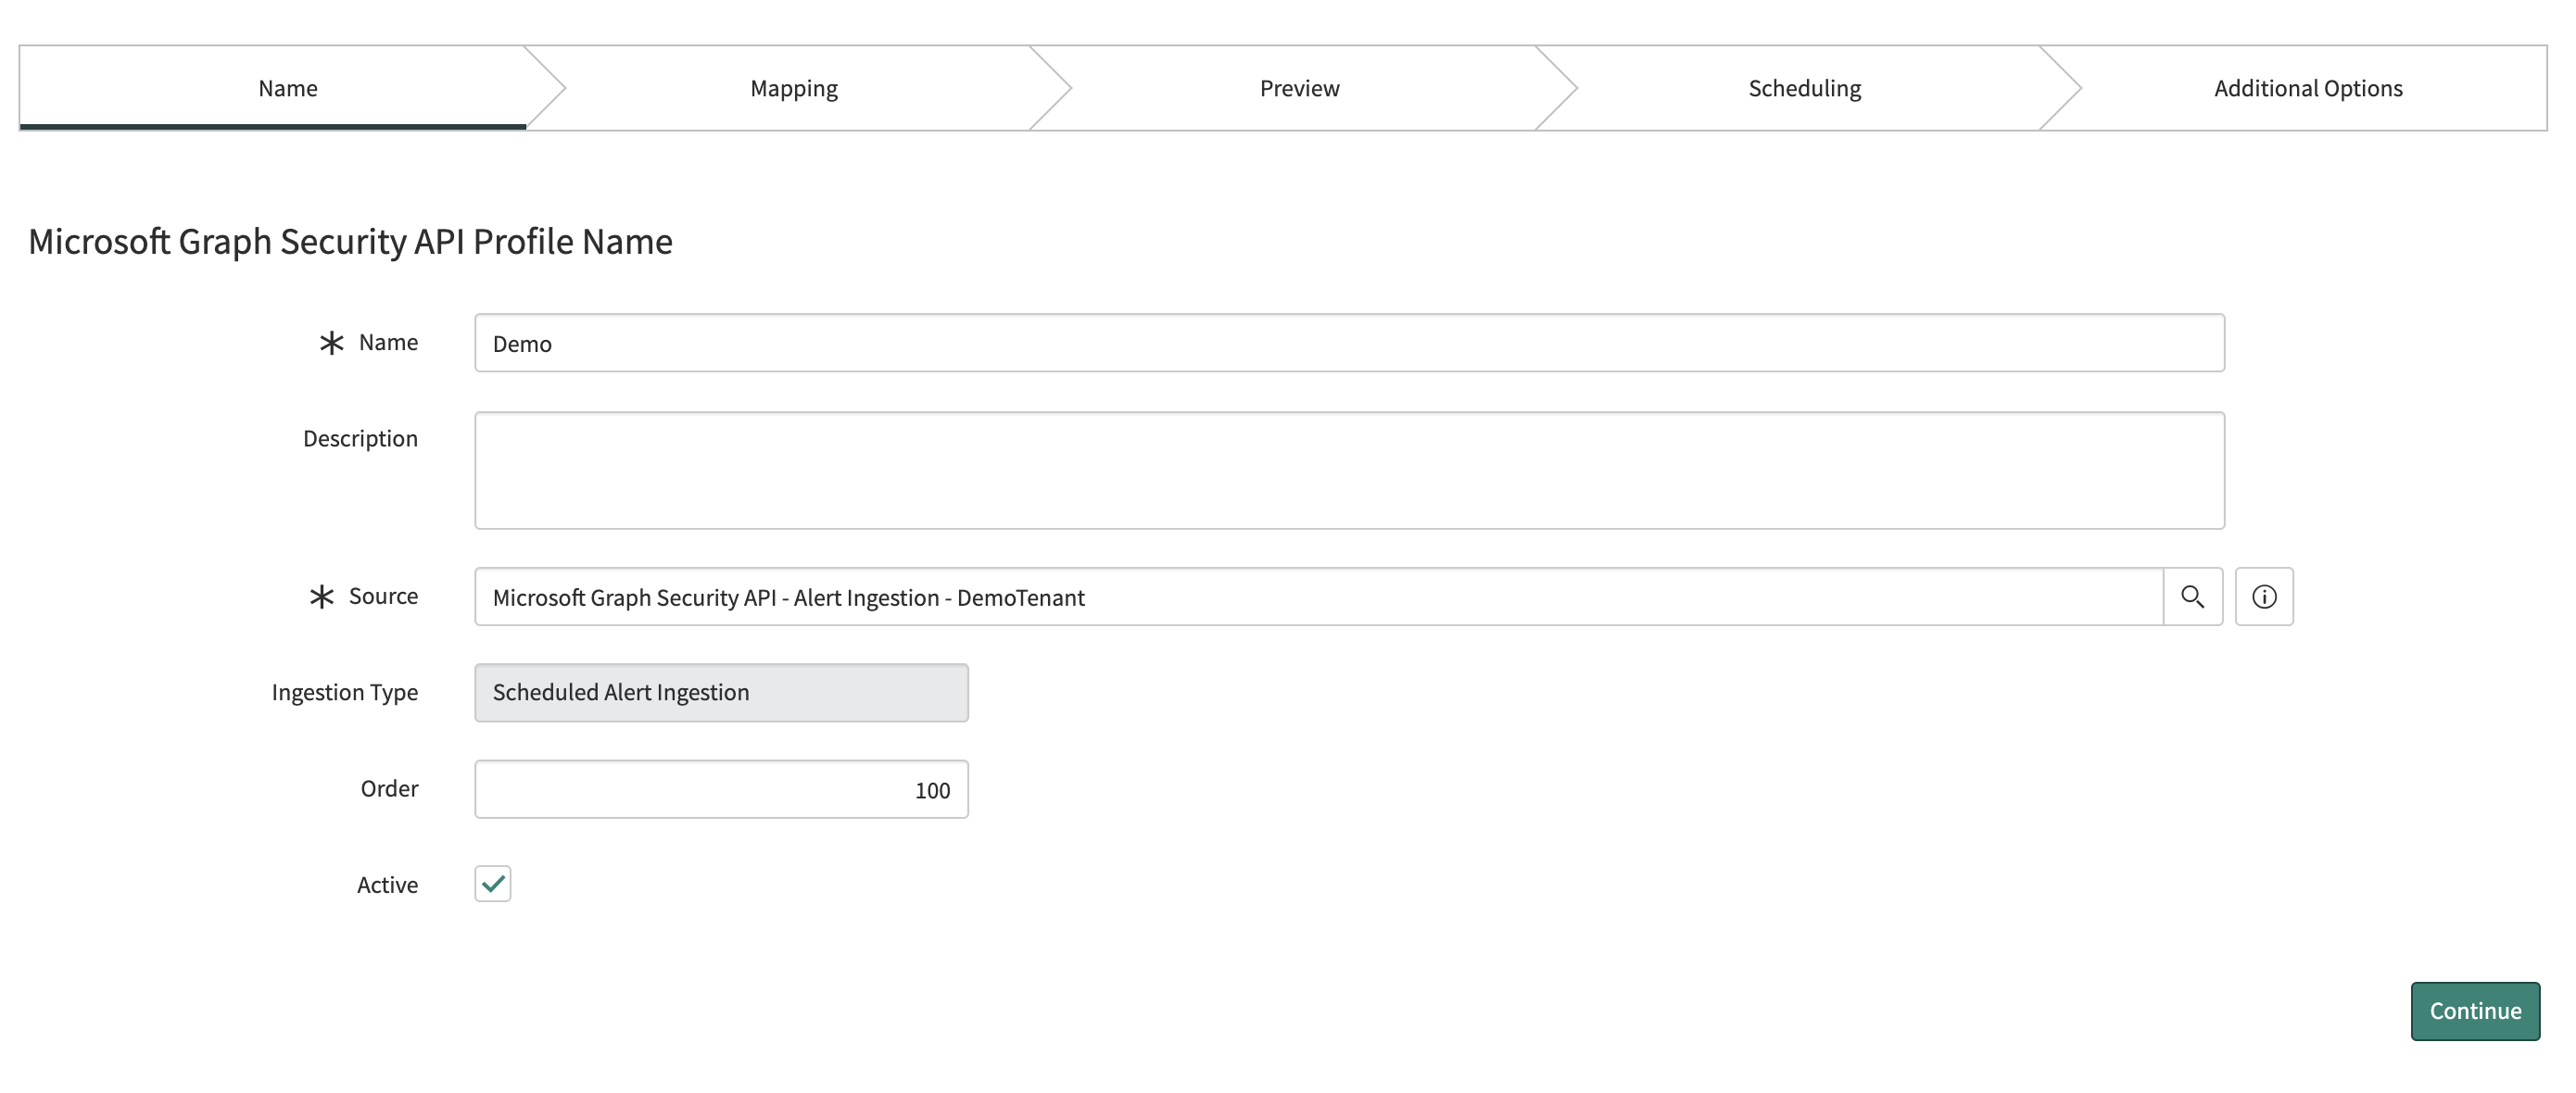Switch to the Name step tab

coord(288,88)
